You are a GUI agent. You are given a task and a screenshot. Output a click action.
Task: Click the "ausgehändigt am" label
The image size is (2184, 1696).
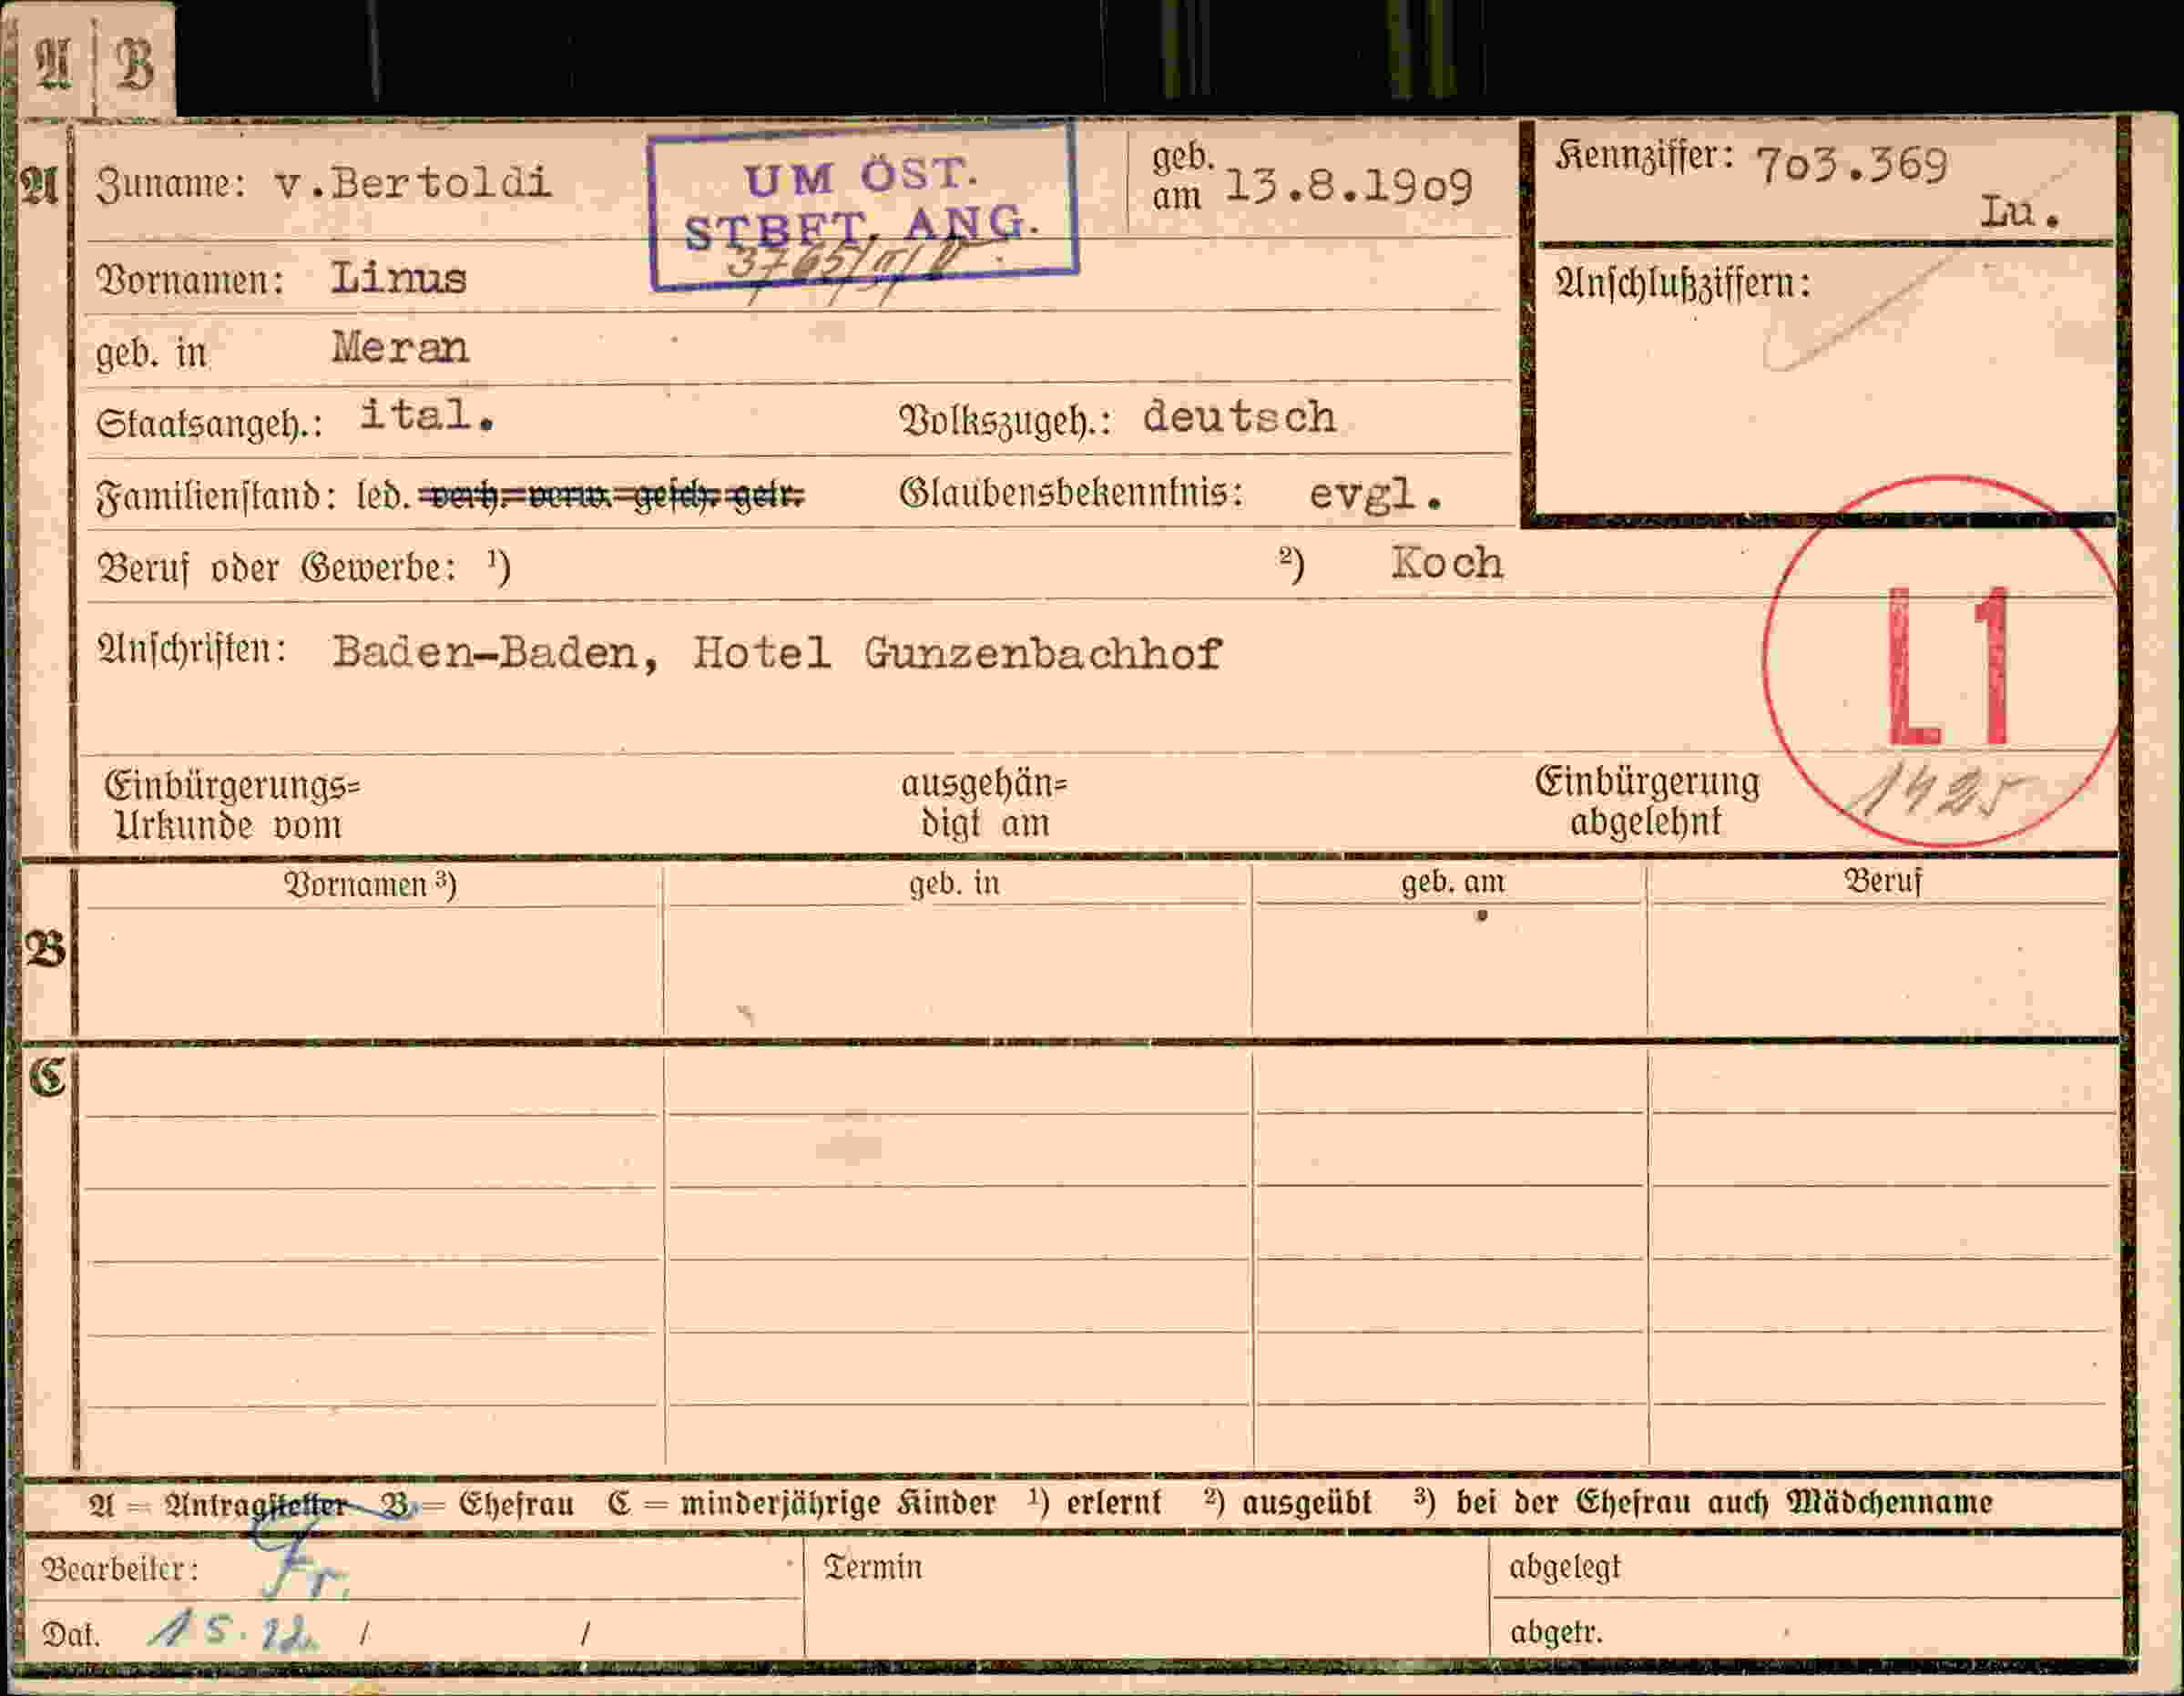click(984, 803)
